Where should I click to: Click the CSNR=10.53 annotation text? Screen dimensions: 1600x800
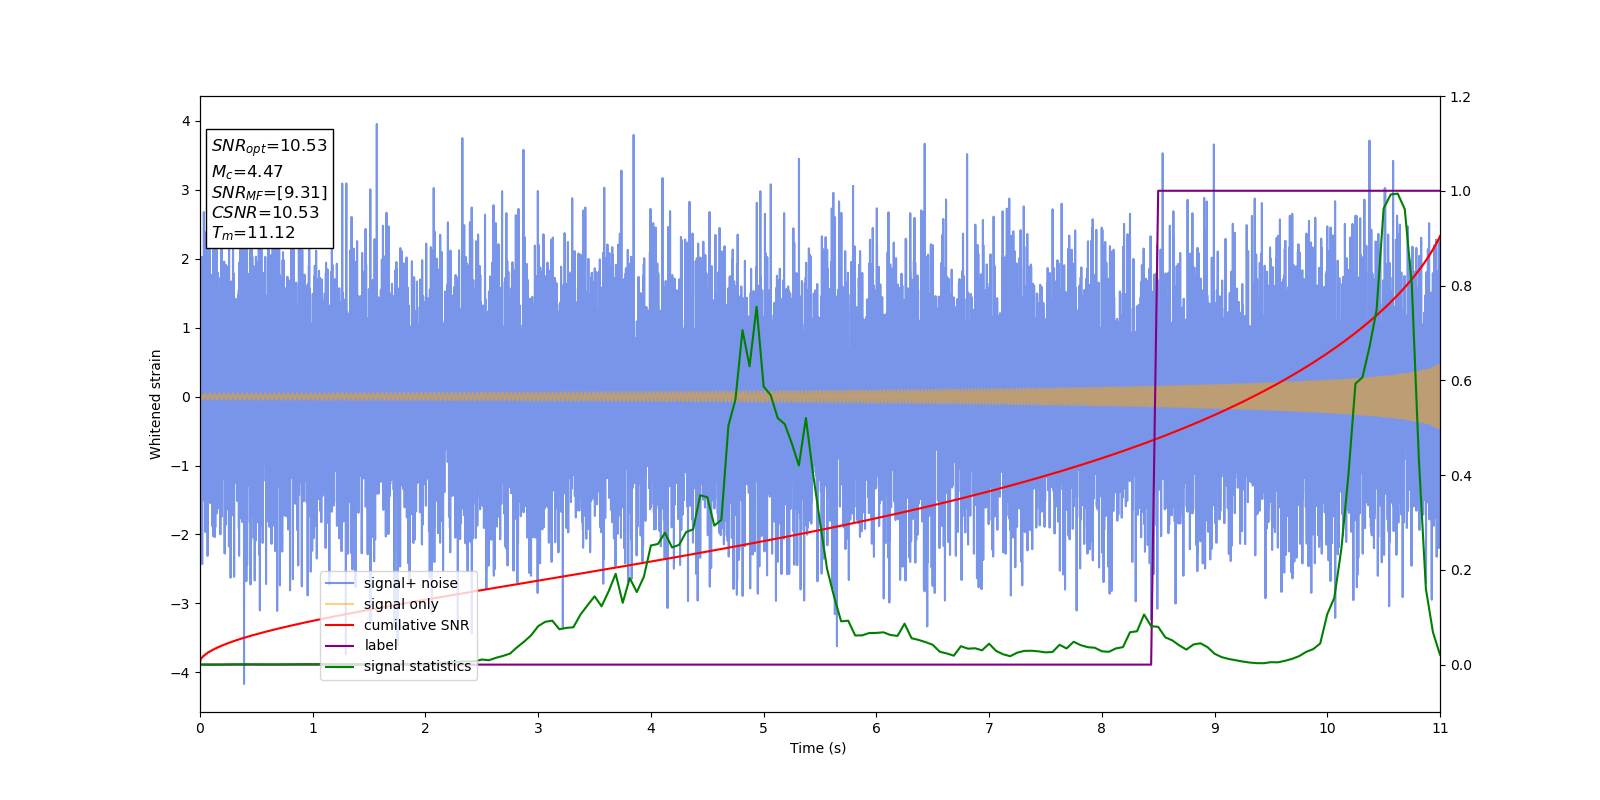click(x=265, y=213)
